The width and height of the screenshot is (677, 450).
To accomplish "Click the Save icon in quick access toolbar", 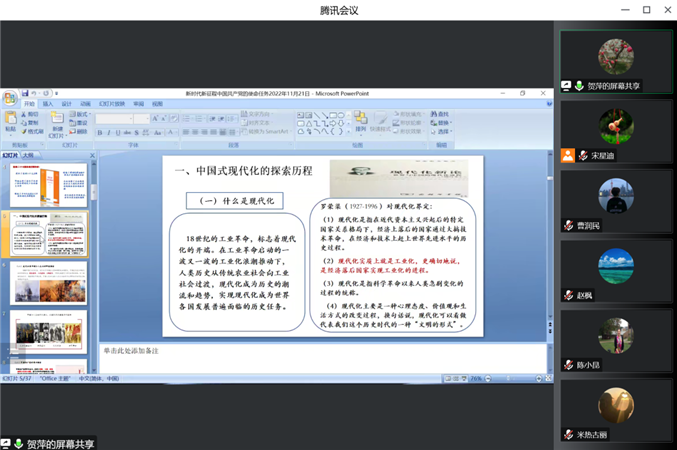I will [26, 93].
